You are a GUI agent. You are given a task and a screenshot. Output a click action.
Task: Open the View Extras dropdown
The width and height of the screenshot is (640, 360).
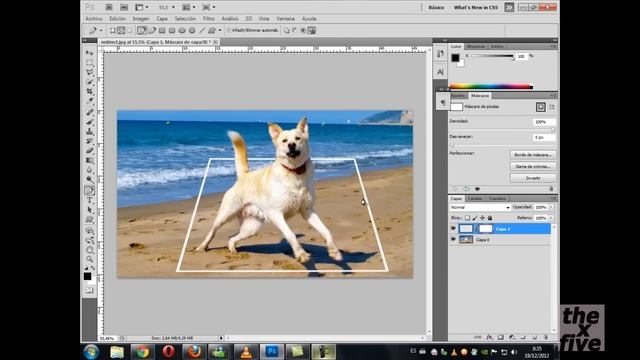click(x=142, y=7)
